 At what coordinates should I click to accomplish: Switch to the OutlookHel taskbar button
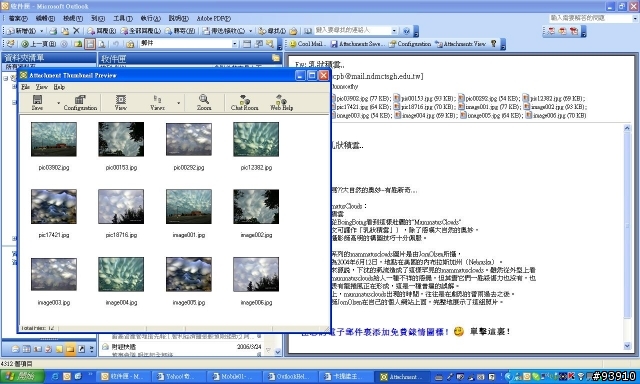(289, 377)
